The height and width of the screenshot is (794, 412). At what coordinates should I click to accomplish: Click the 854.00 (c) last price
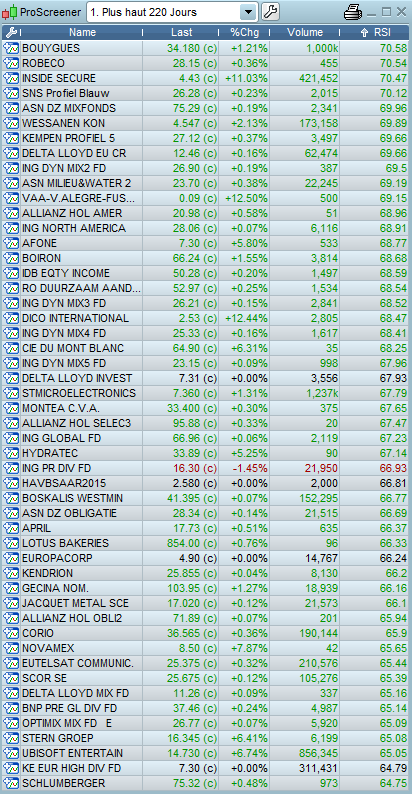192,543
